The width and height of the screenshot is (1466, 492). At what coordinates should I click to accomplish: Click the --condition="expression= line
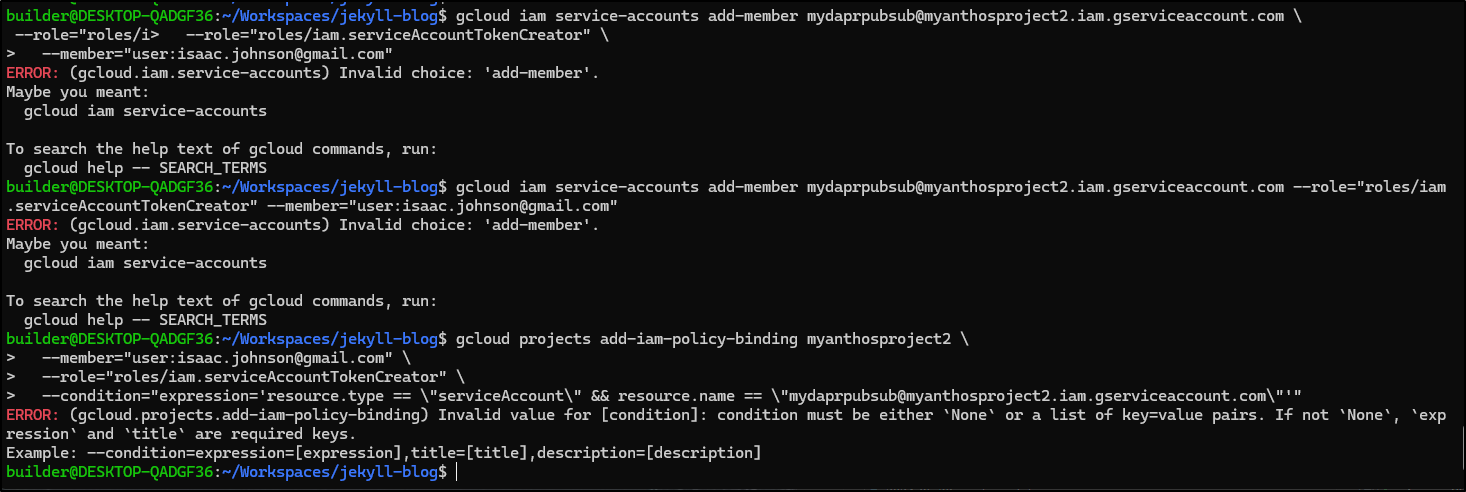click(x=671, y=396)
